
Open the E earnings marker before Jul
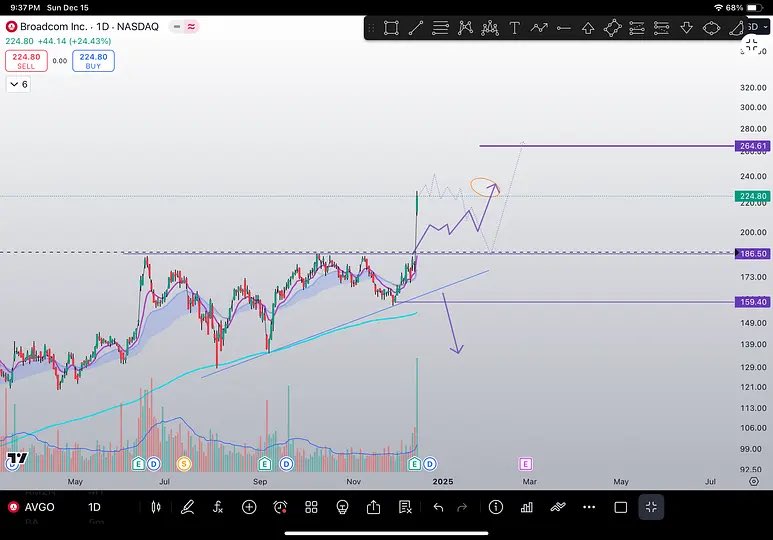tap(138, 464)
